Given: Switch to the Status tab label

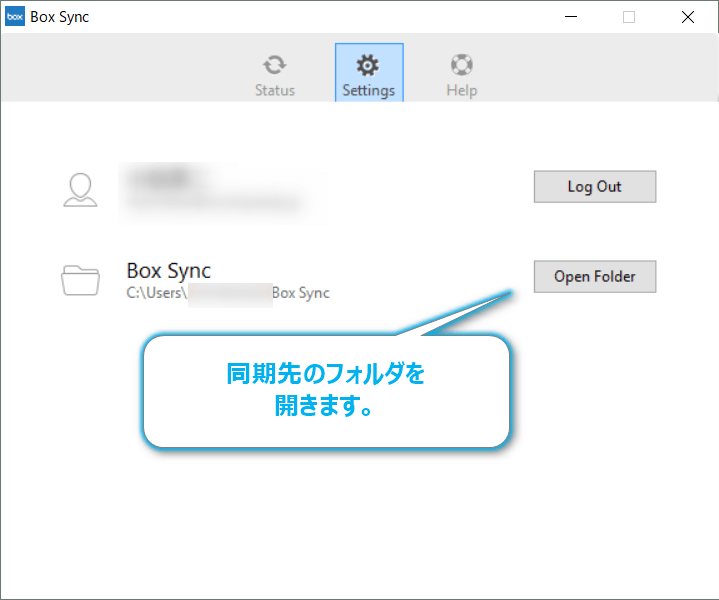Looking at the screenshot, I should coord(274,90).
